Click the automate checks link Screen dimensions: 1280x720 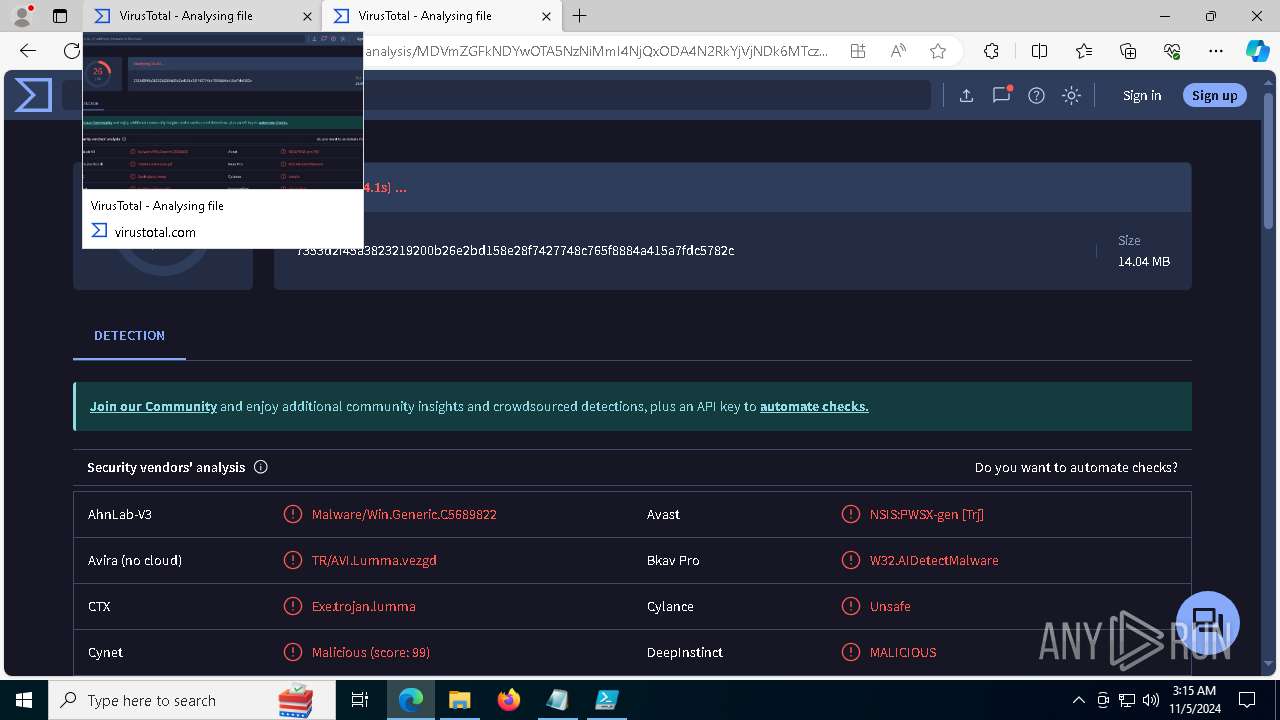tap(814, 406)
